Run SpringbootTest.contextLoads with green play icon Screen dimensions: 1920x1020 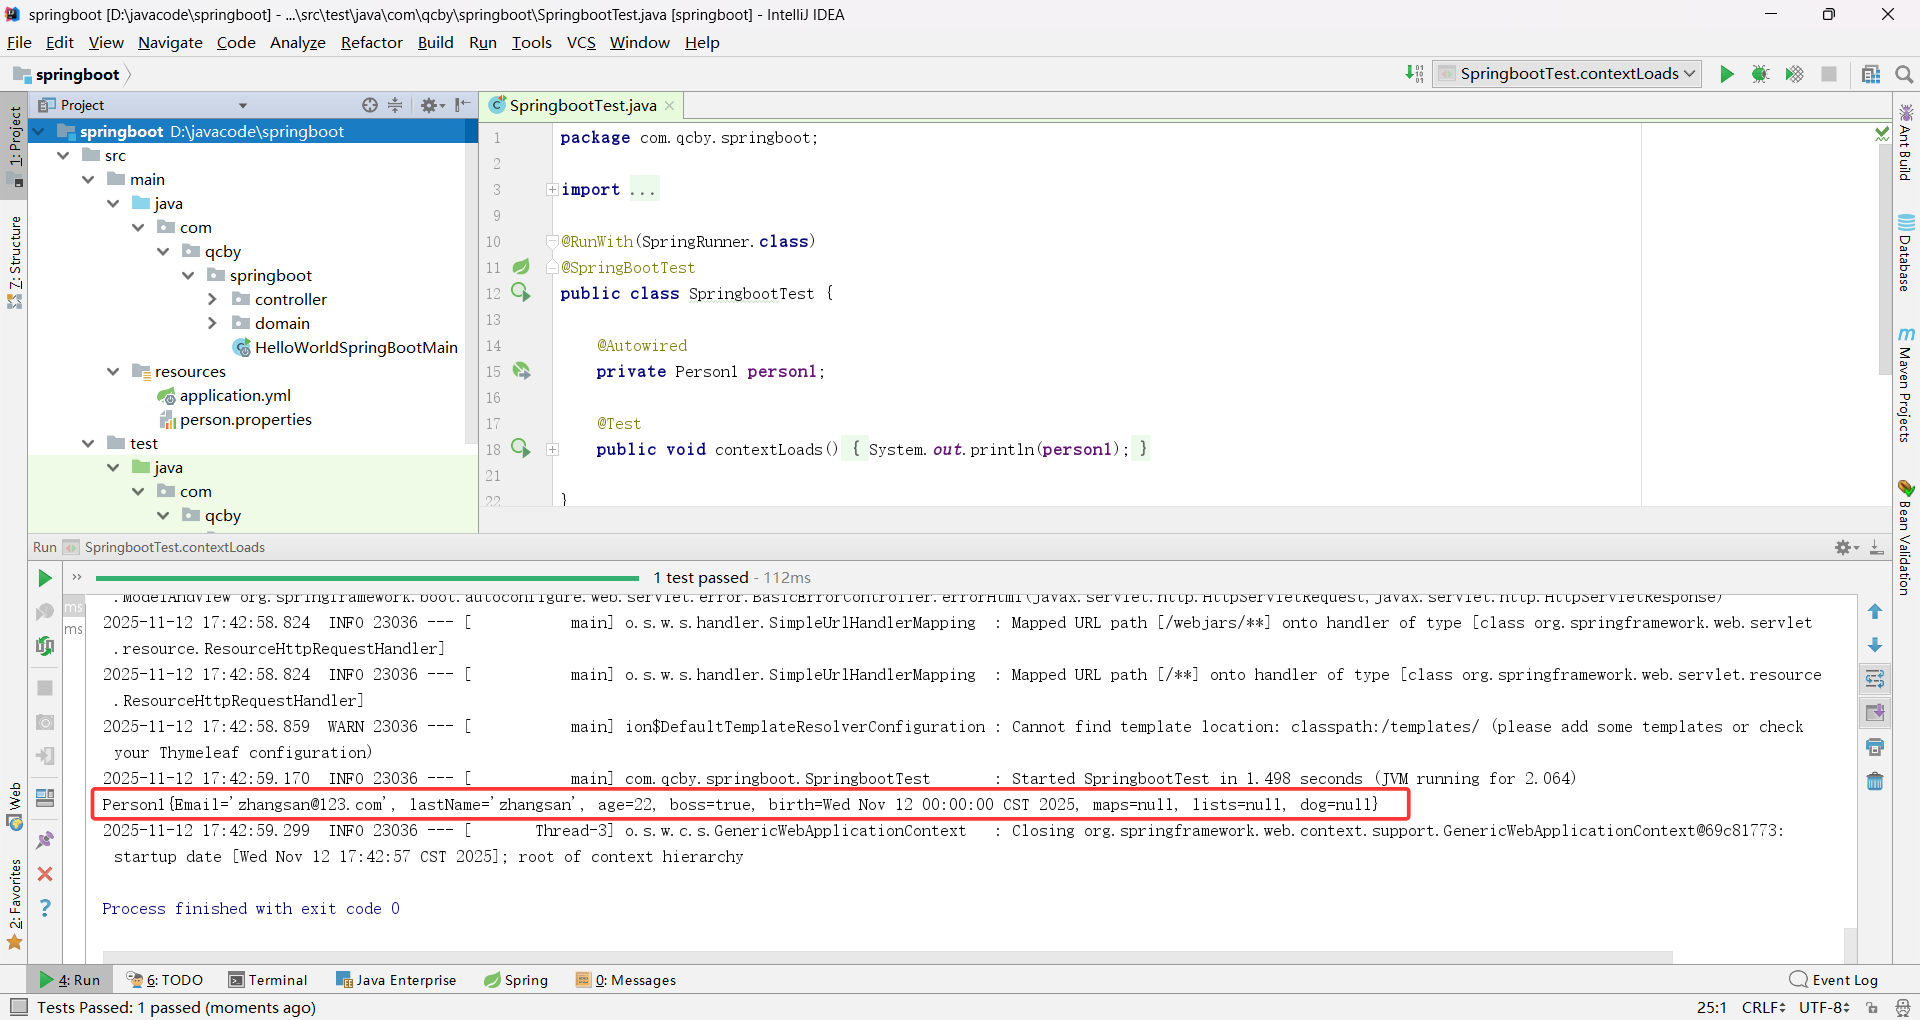tap(1726, 74)
